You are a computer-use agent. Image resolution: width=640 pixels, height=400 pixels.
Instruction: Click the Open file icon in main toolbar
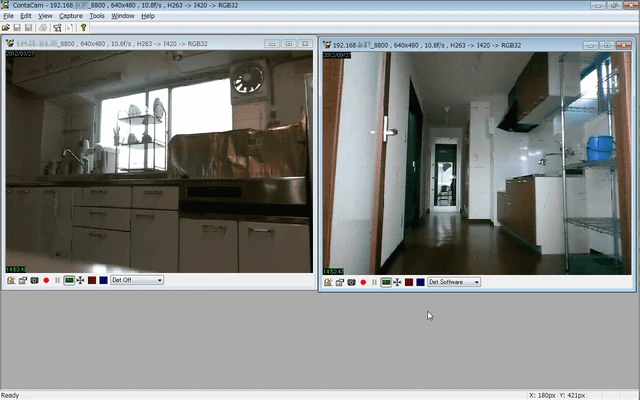click(7, 27)
